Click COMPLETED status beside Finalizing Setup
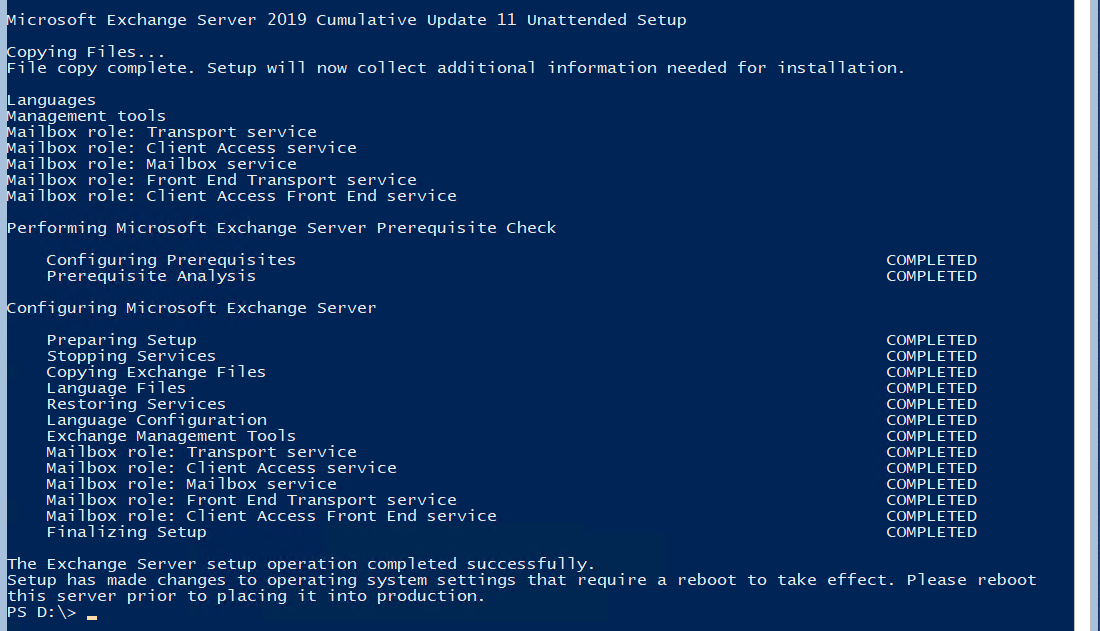Screen dimensions: 1100x631 pos(931,532)
